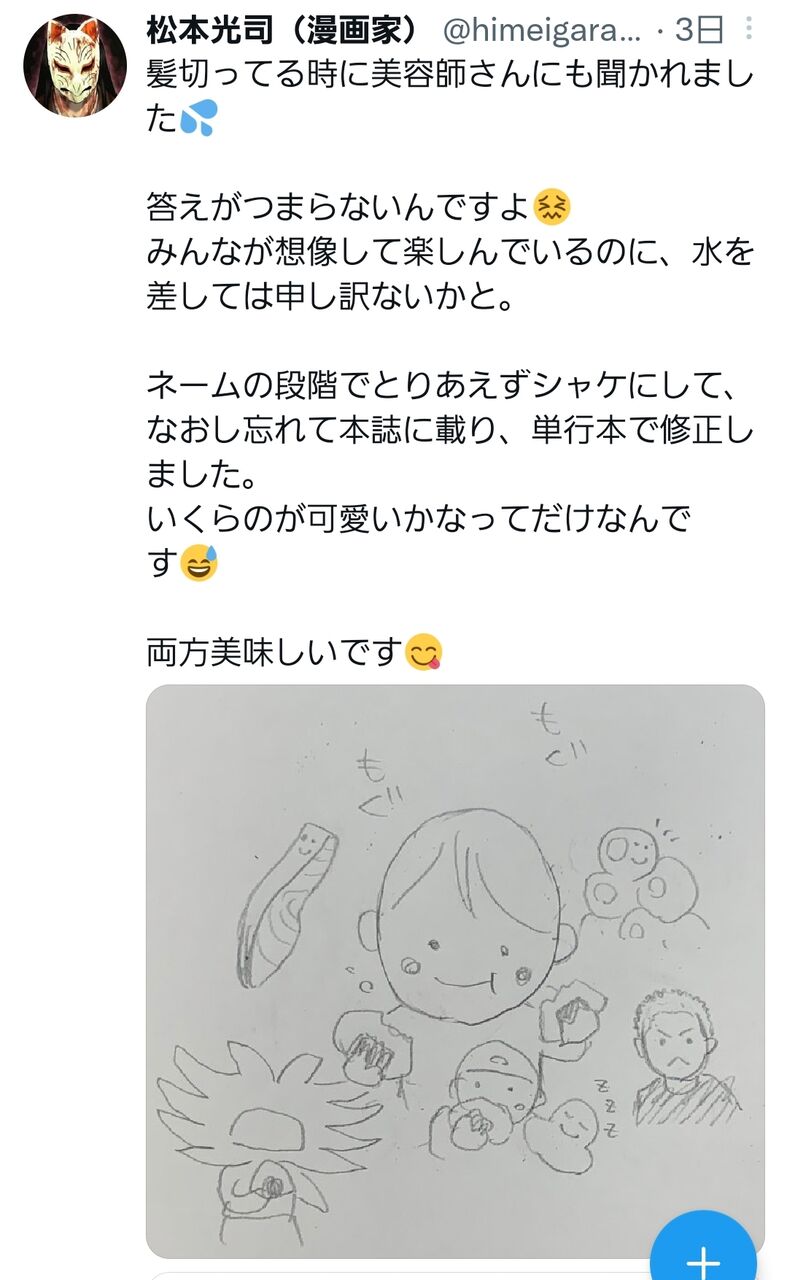The width and height of the screenshot is (787, 1280).
Task: Click the yum face emoji
Action: 425,653
